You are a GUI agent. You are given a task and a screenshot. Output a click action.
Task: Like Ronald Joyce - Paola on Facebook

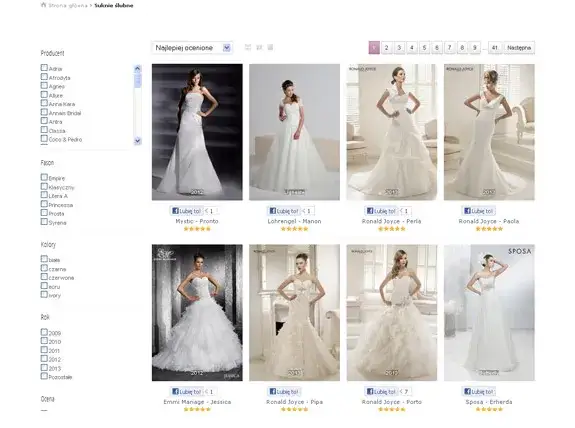(x=479, y=211)
